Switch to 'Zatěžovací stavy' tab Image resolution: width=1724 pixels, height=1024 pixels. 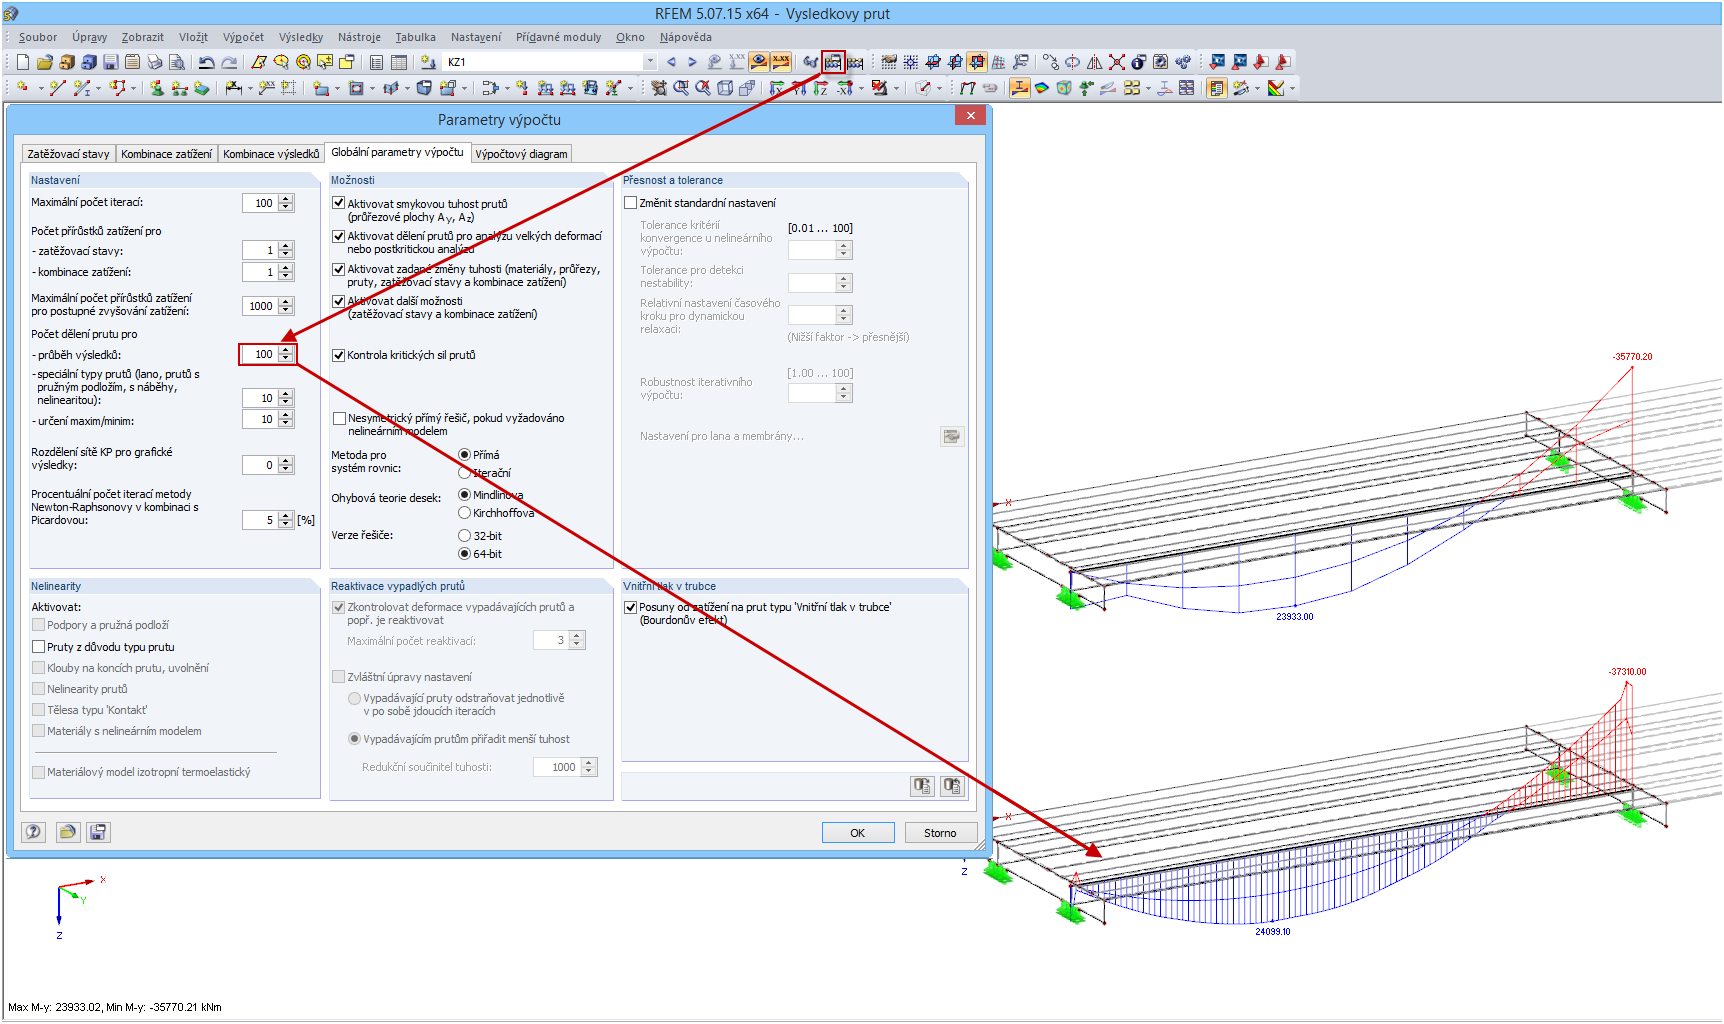click(68, 154)
